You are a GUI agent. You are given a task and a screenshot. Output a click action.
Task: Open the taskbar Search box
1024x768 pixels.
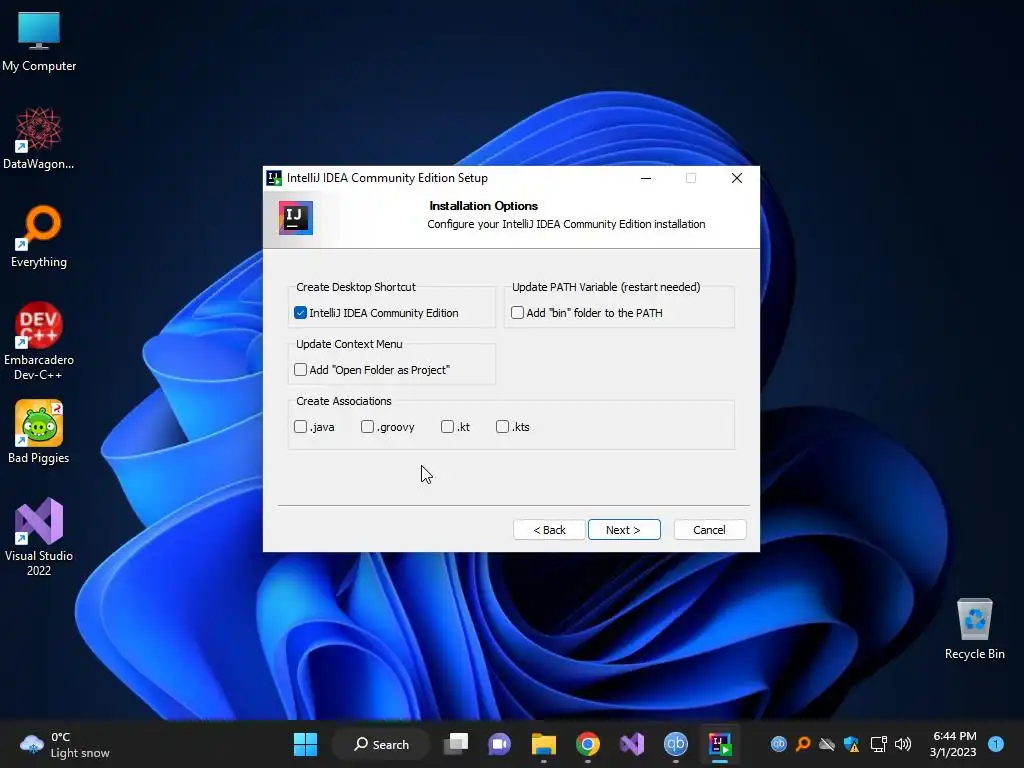(x=381, y=744)
